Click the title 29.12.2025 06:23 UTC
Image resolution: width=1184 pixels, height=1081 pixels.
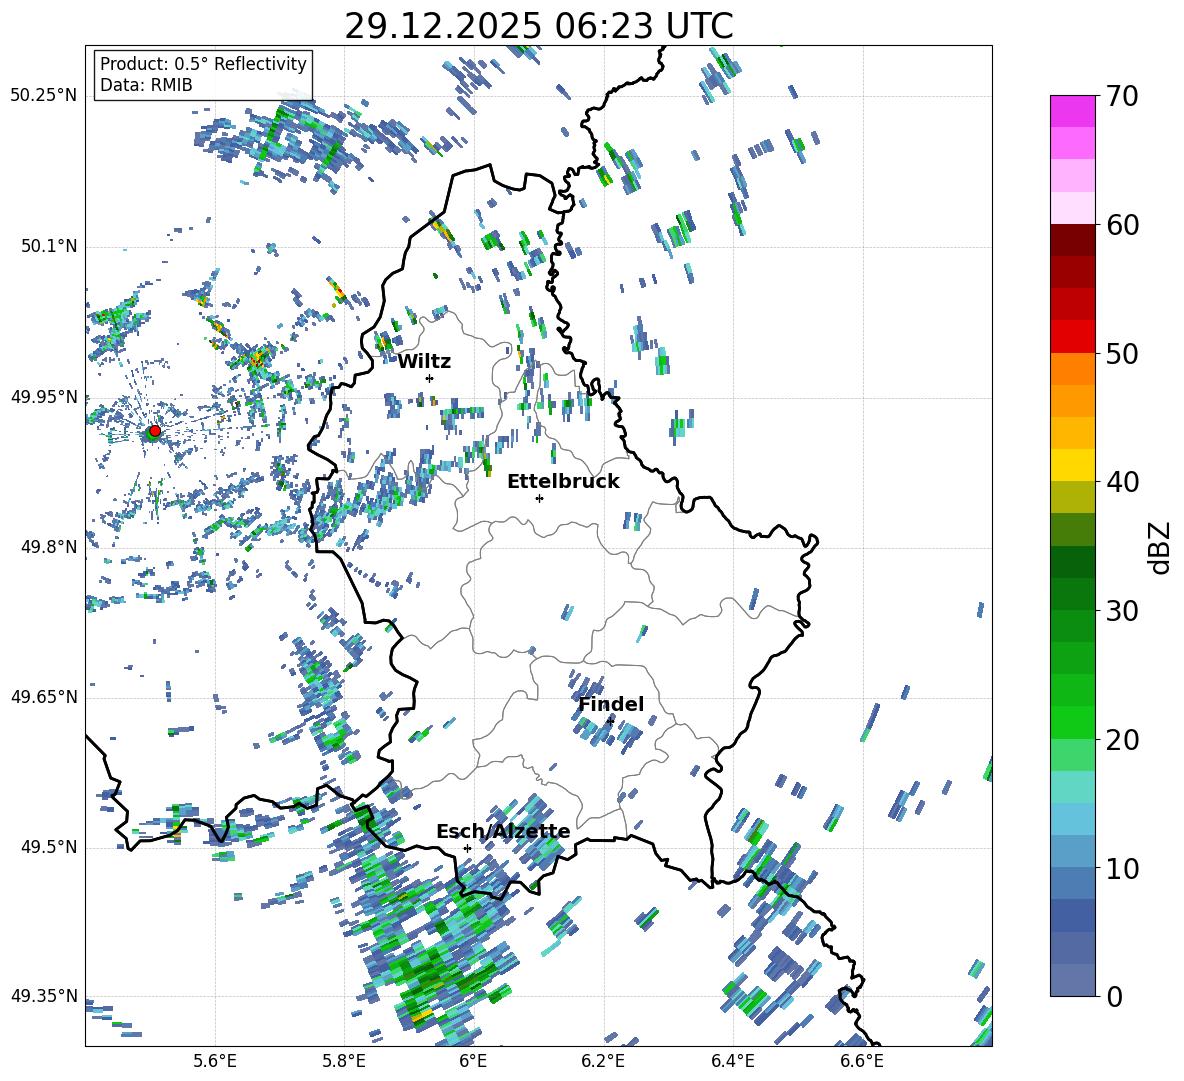click(538, 26)
